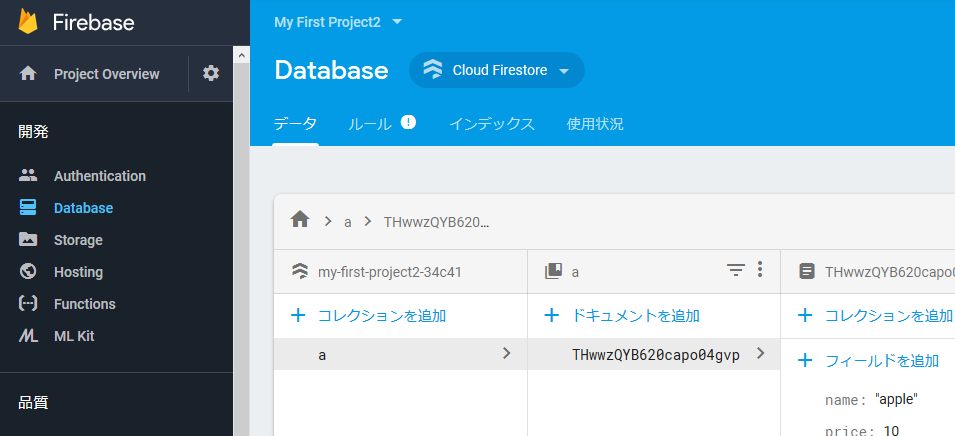
Task: Click plus icon in document column add collection
Action: 805,315
